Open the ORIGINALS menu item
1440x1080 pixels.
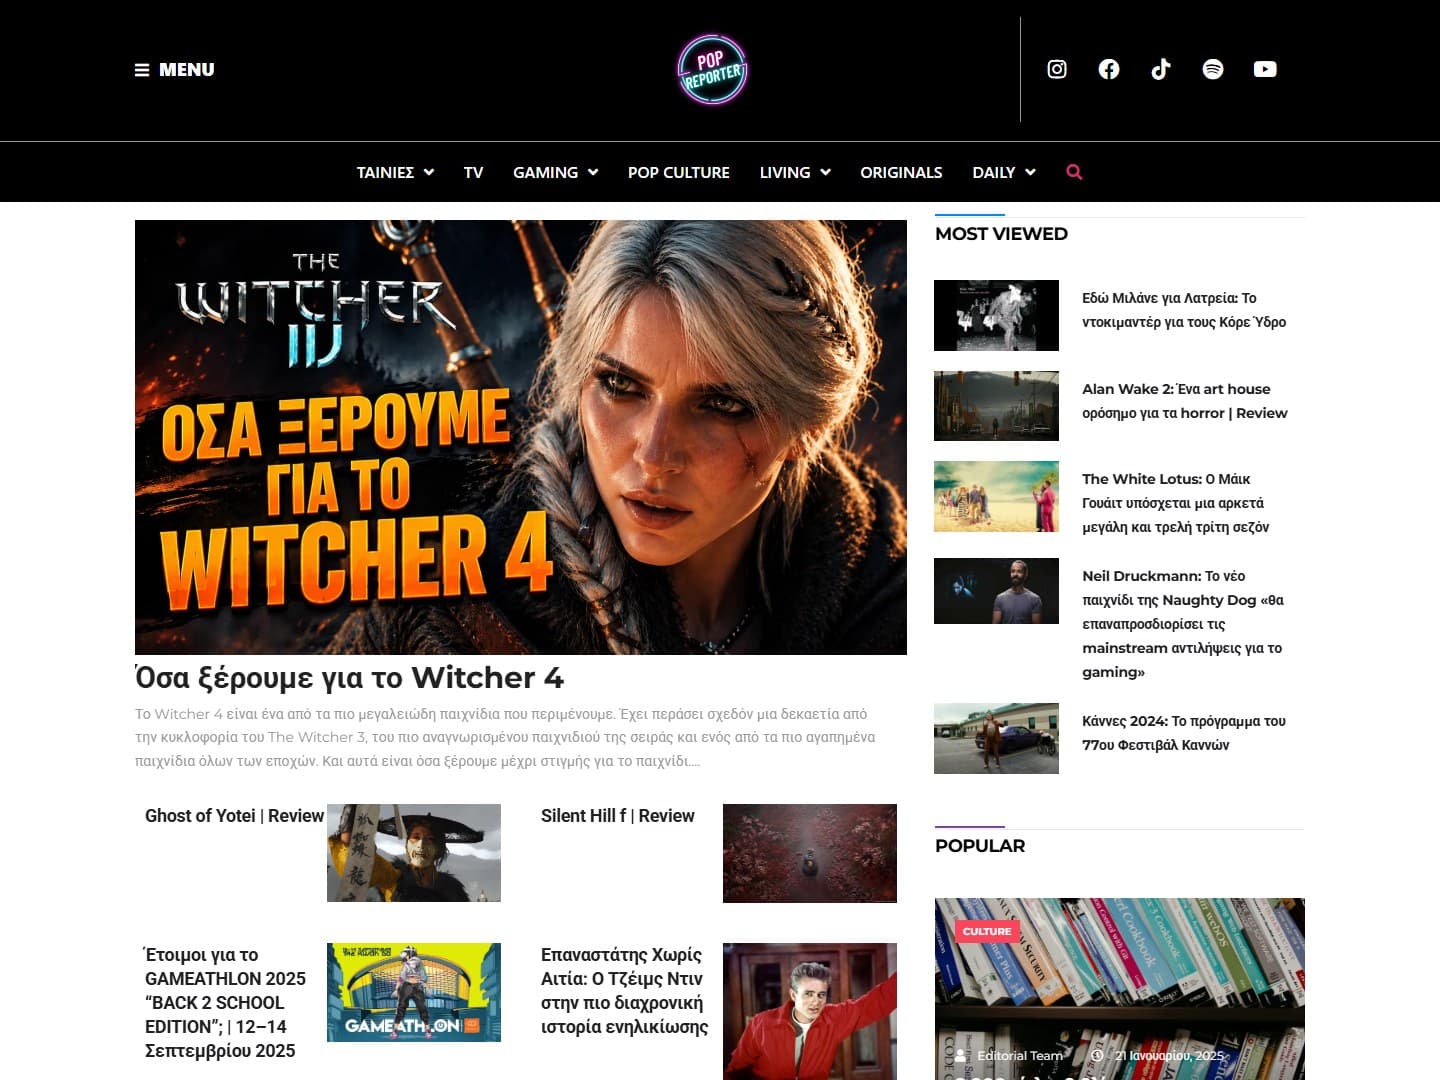point(901,172)
